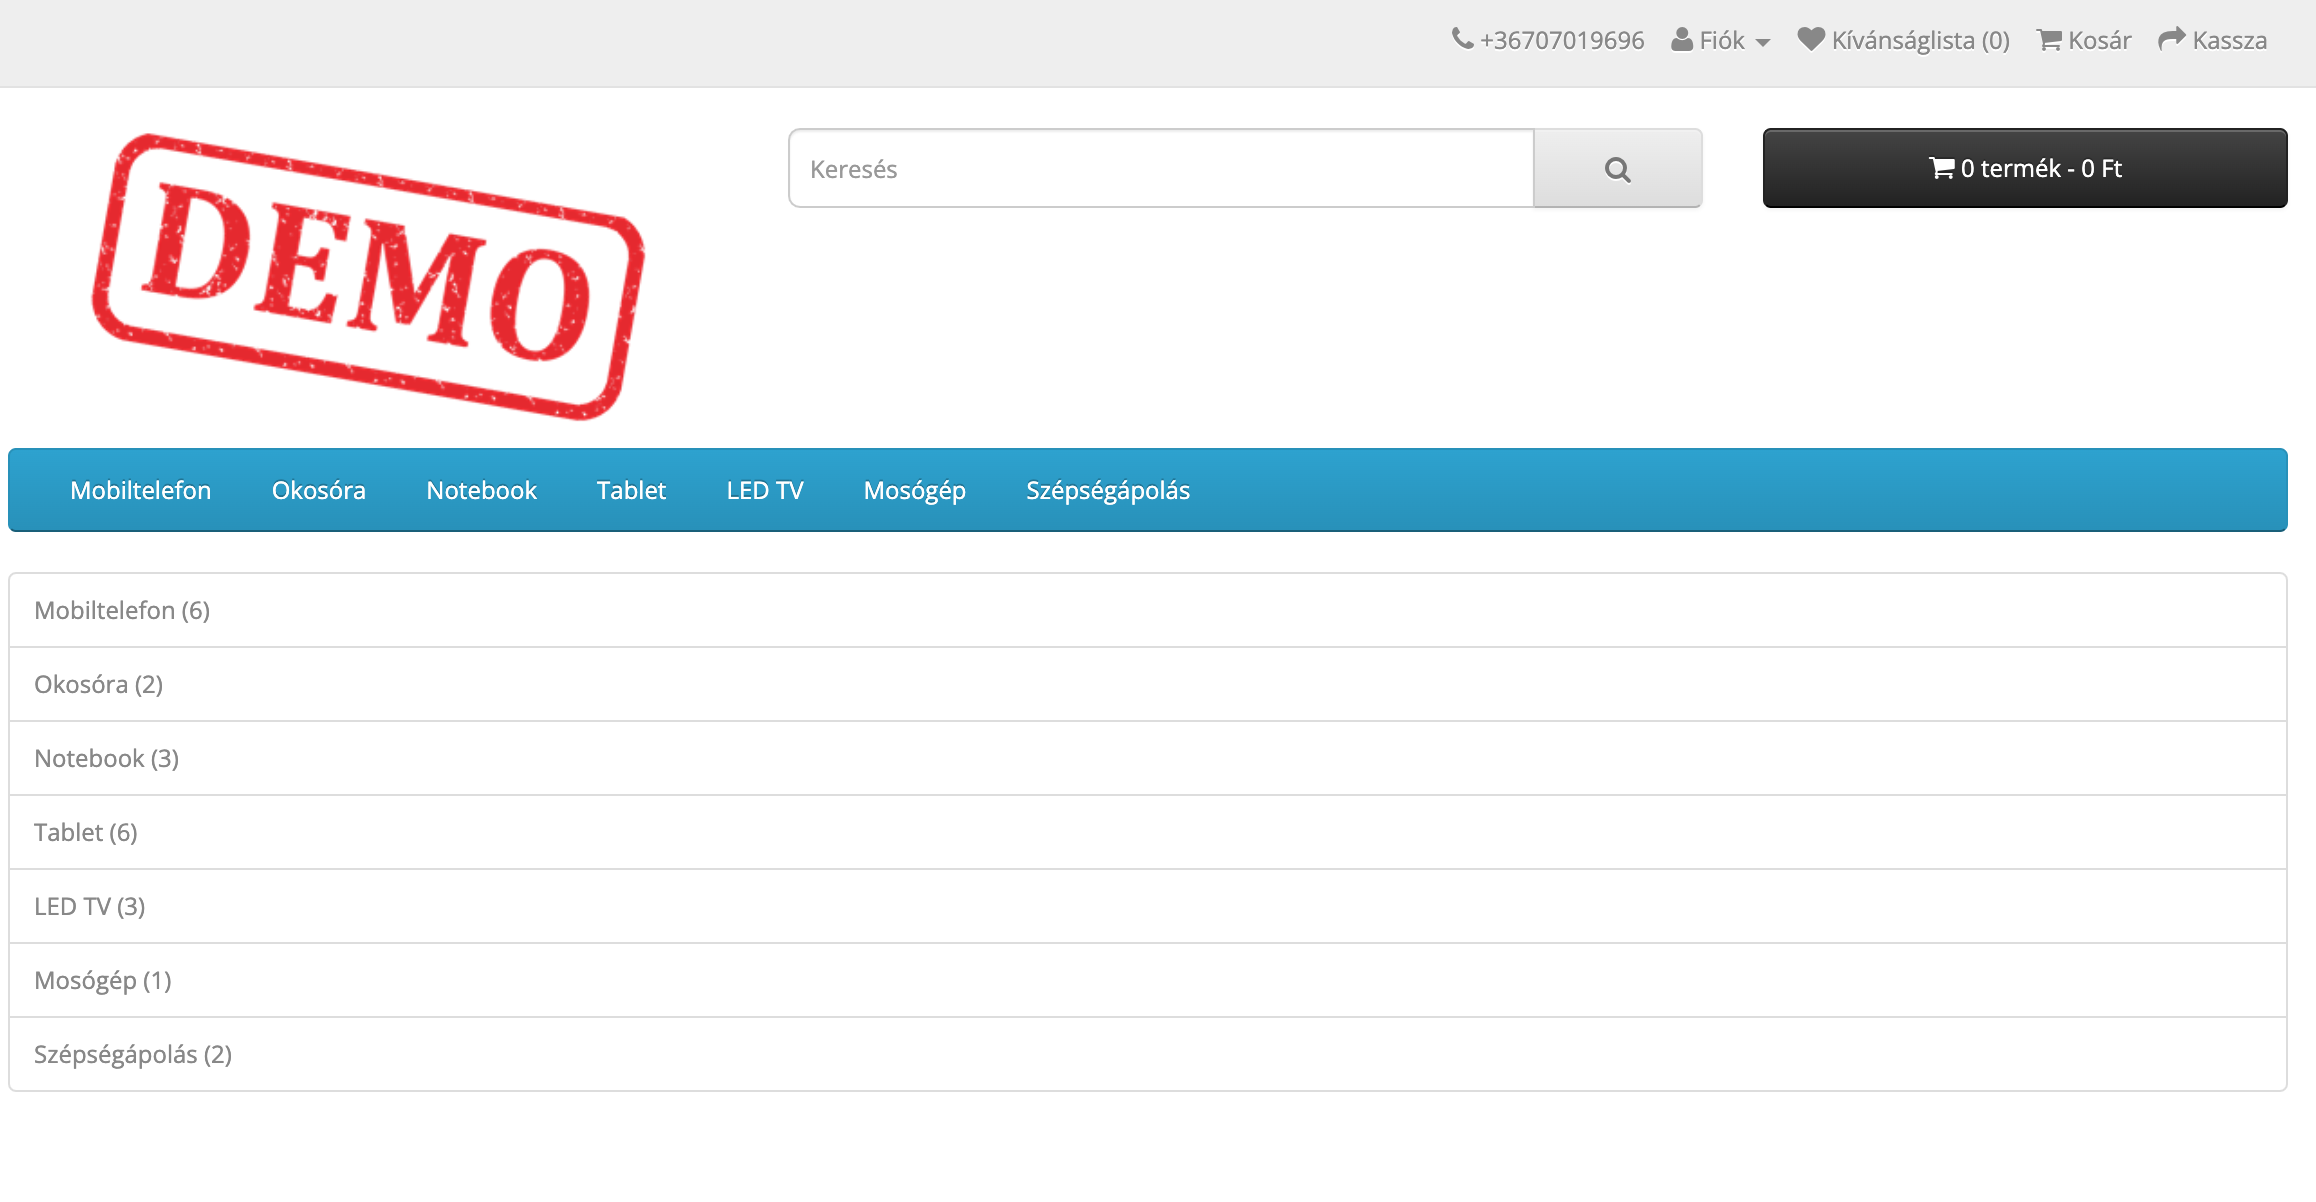Click the user icon beside Fiók

(x=1682, y=40)
